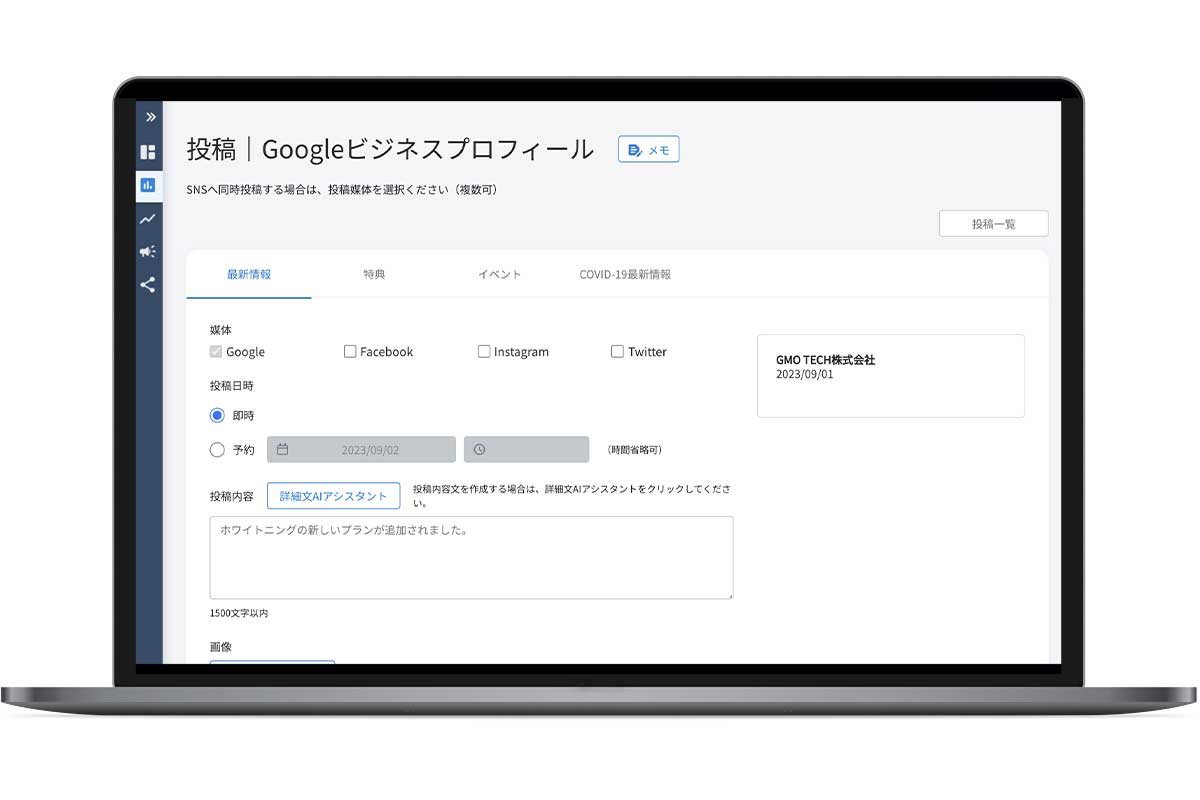Click the calendar icon in date field
The width and height of the screenshot is (1200, 800).
[283, 450]
